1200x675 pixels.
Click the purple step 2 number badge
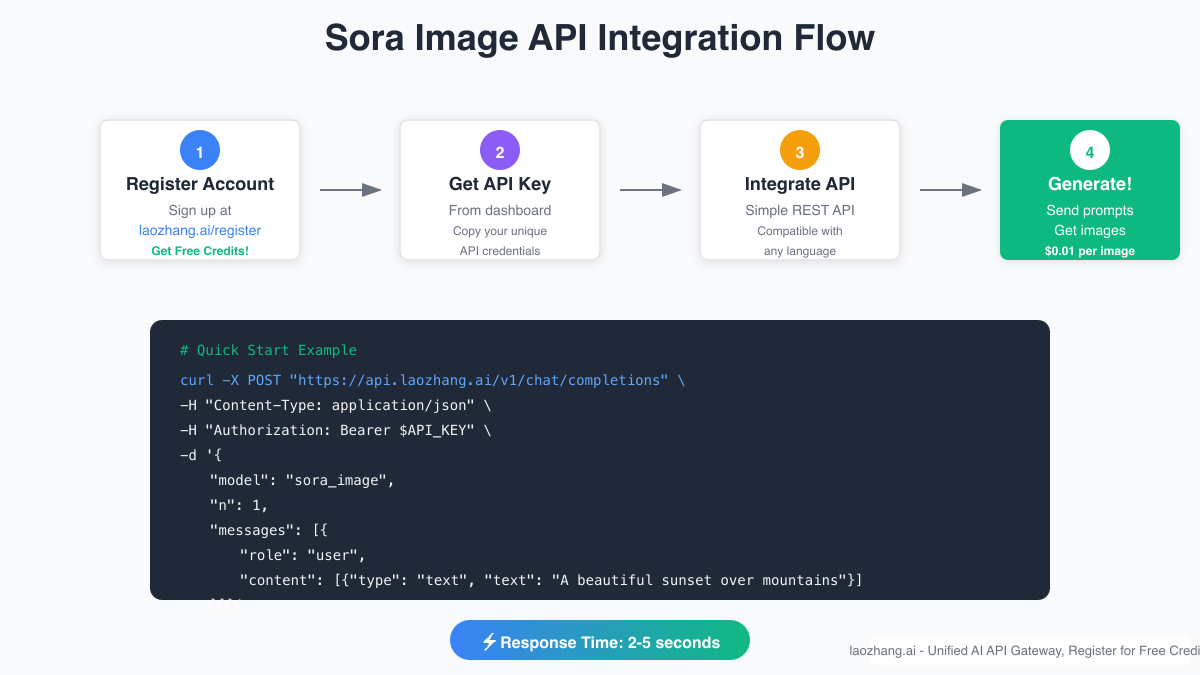[500, 150]
